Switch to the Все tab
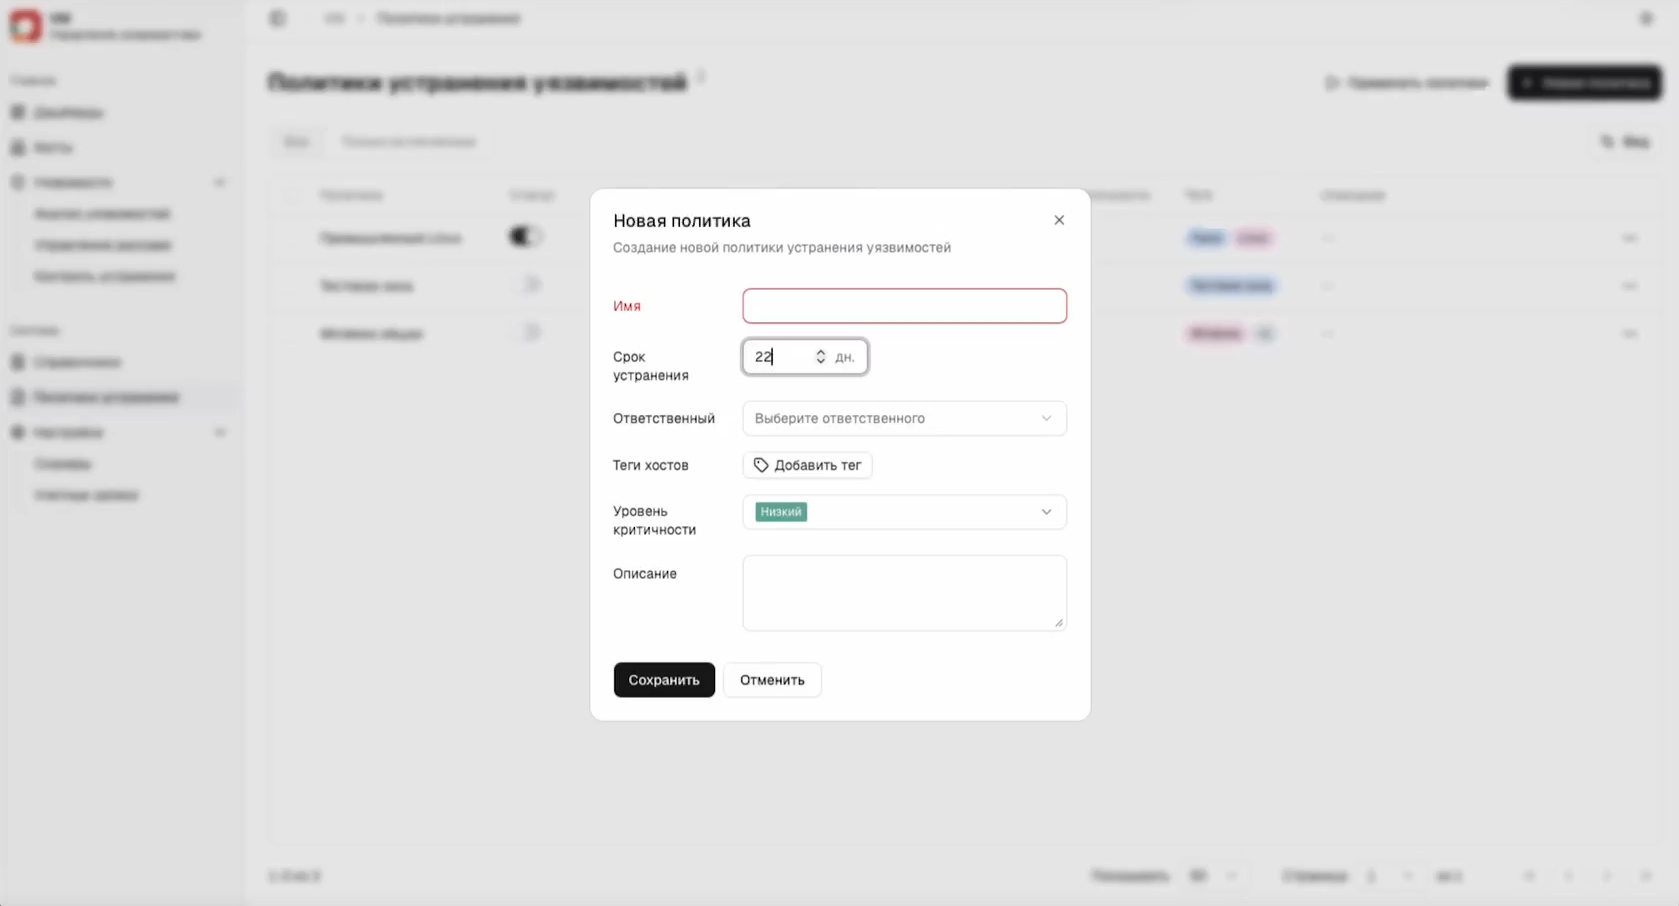 pos(296,142)
